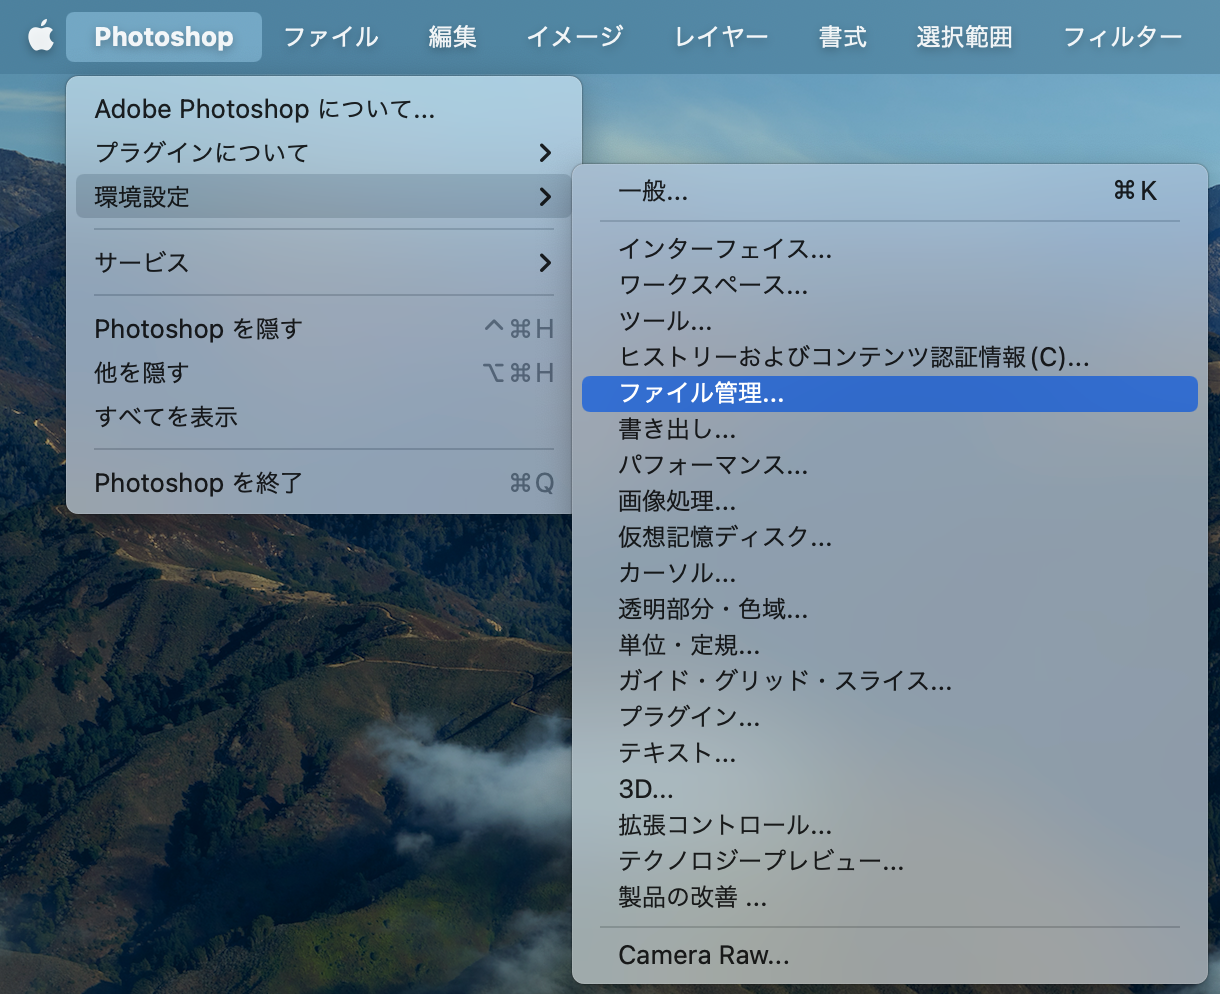Open パフォーマンス preferences
Viewport: 1220px width, 994px height.
coord(712,465)
